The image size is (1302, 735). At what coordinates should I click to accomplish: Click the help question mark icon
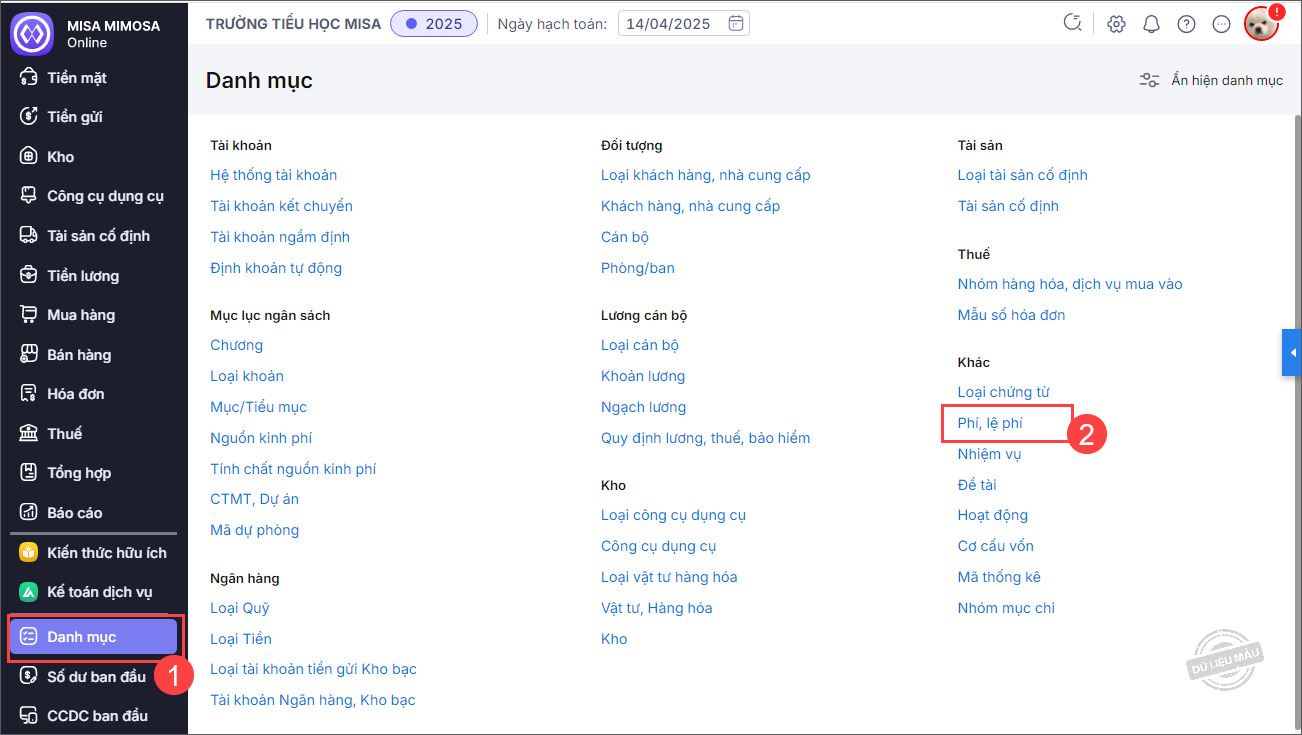coord(1186,24)
